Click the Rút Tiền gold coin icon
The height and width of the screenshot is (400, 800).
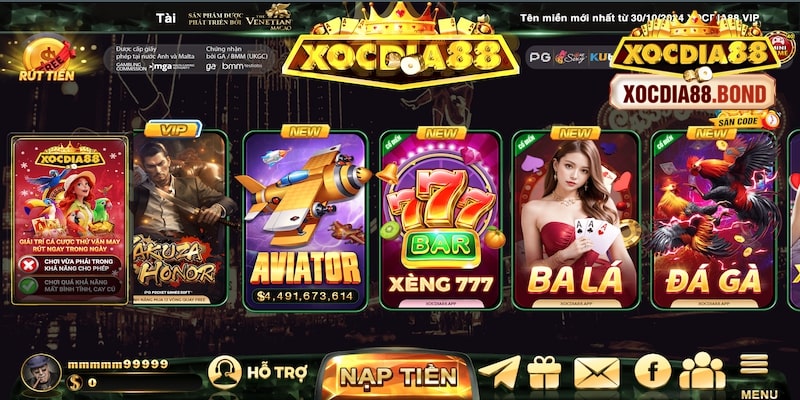pyautogui.click(x=47, y=58)
